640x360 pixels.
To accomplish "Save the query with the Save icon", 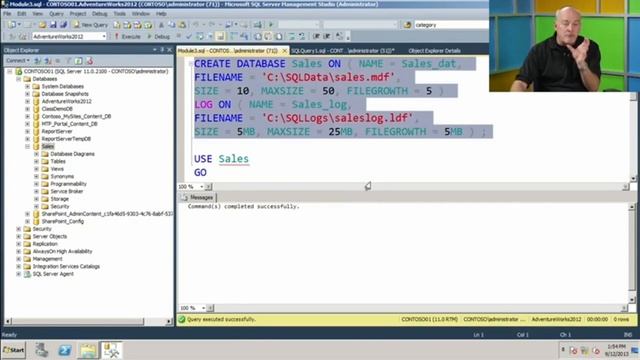I will (x=53, y=25).
